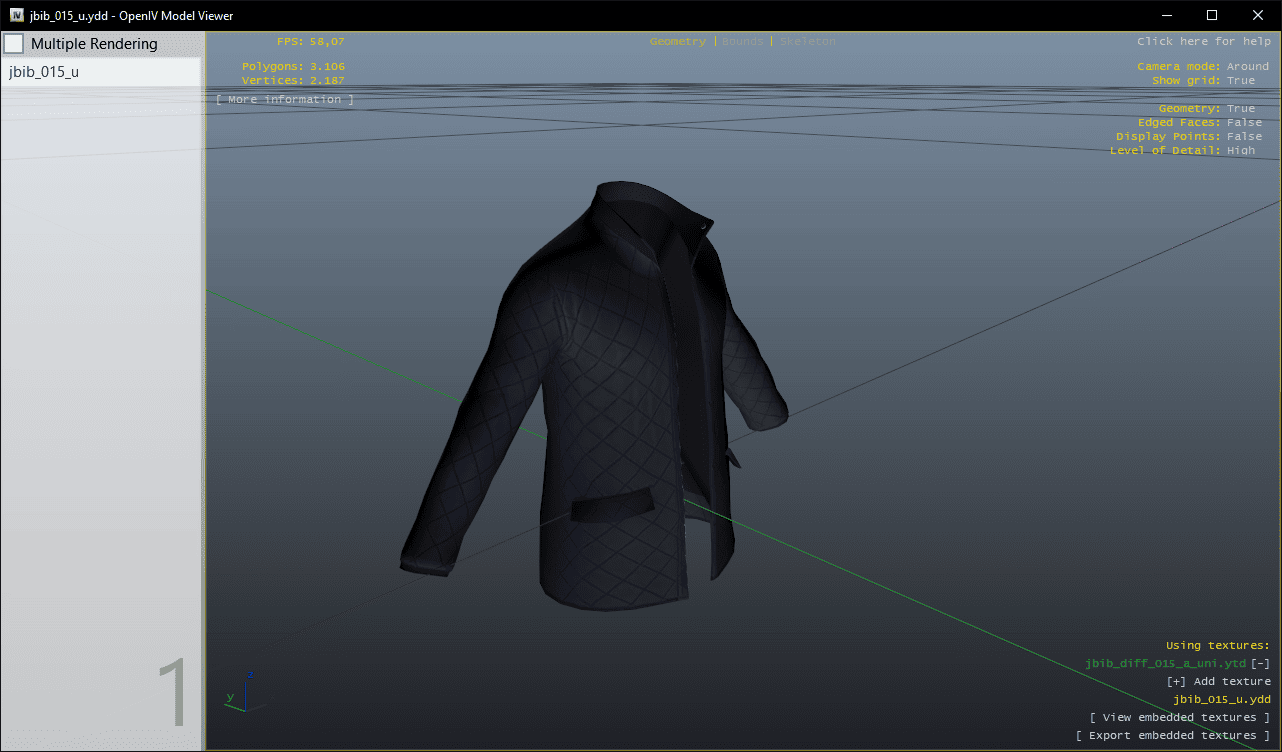Click the OpenIV app icon in title bar
This screenshot has width=1282, height=752.
pyautogui.click(x=17, y=15)
